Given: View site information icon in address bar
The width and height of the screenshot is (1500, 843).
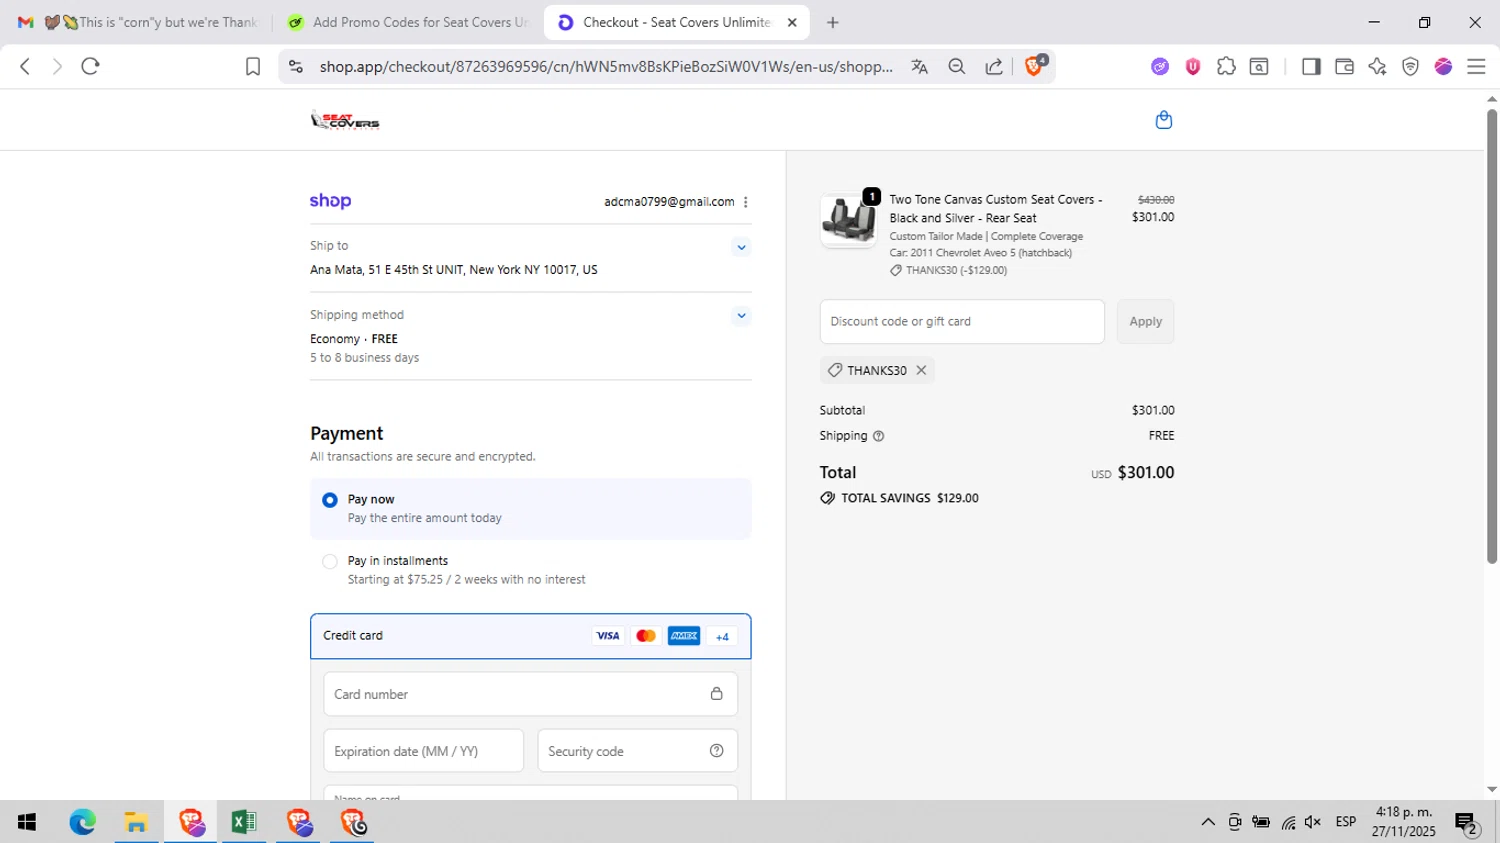Looking at the screenshot, I should click(295, 66).
